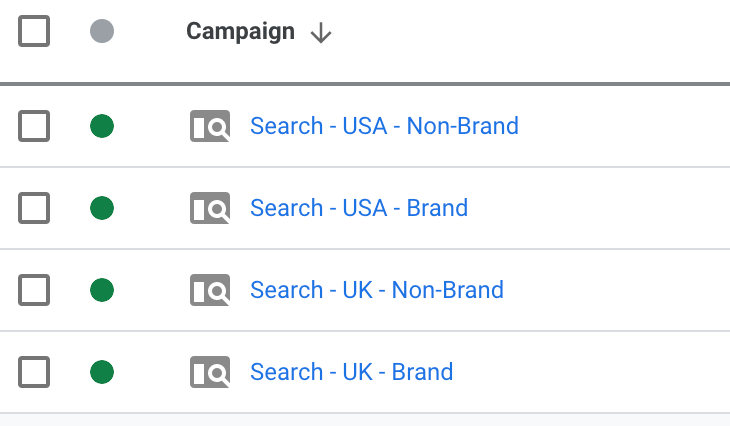Viewport: 730px width, 426px height.
Task: Click green status dot for UK Brand
Action: tap(102, 372)
